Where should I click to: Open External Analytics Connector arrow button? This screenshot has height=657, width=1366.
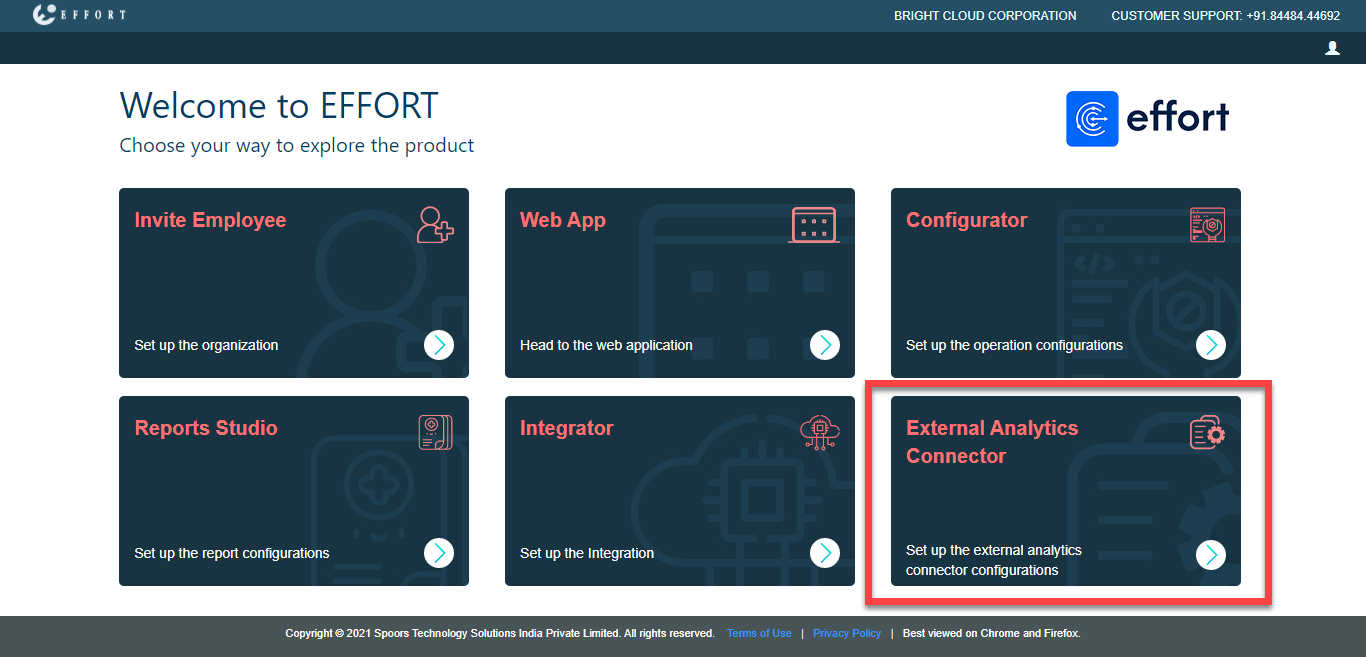click(1211, 554)
